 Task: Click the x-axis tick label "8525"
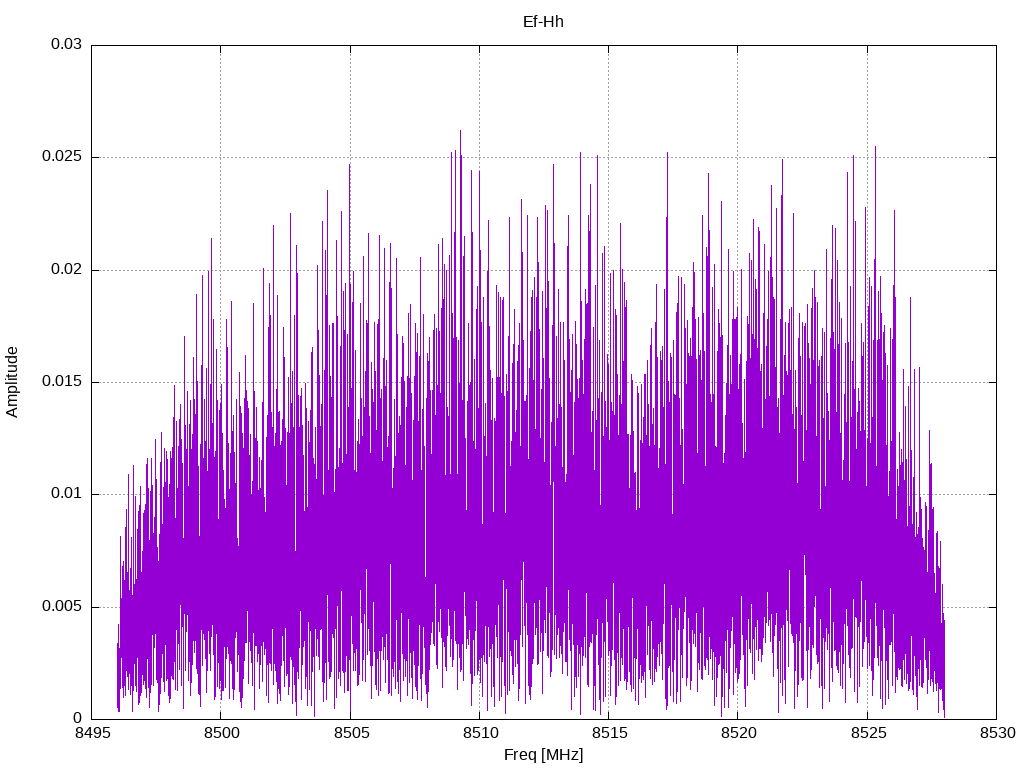click(868, 733)
